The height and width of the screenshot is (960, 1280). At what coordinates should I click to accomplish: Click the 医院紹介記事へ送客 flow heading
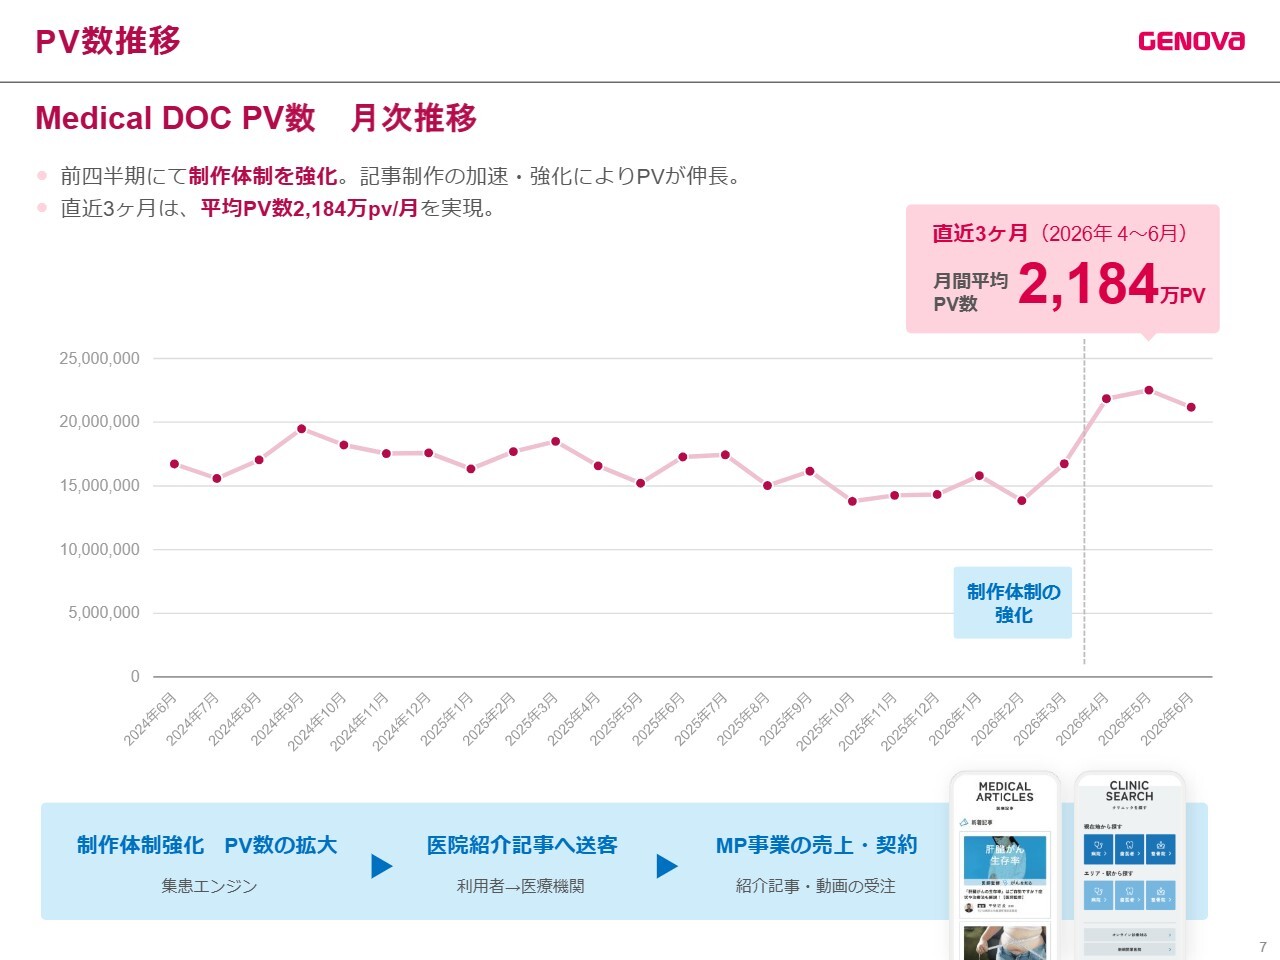(522, 845)
